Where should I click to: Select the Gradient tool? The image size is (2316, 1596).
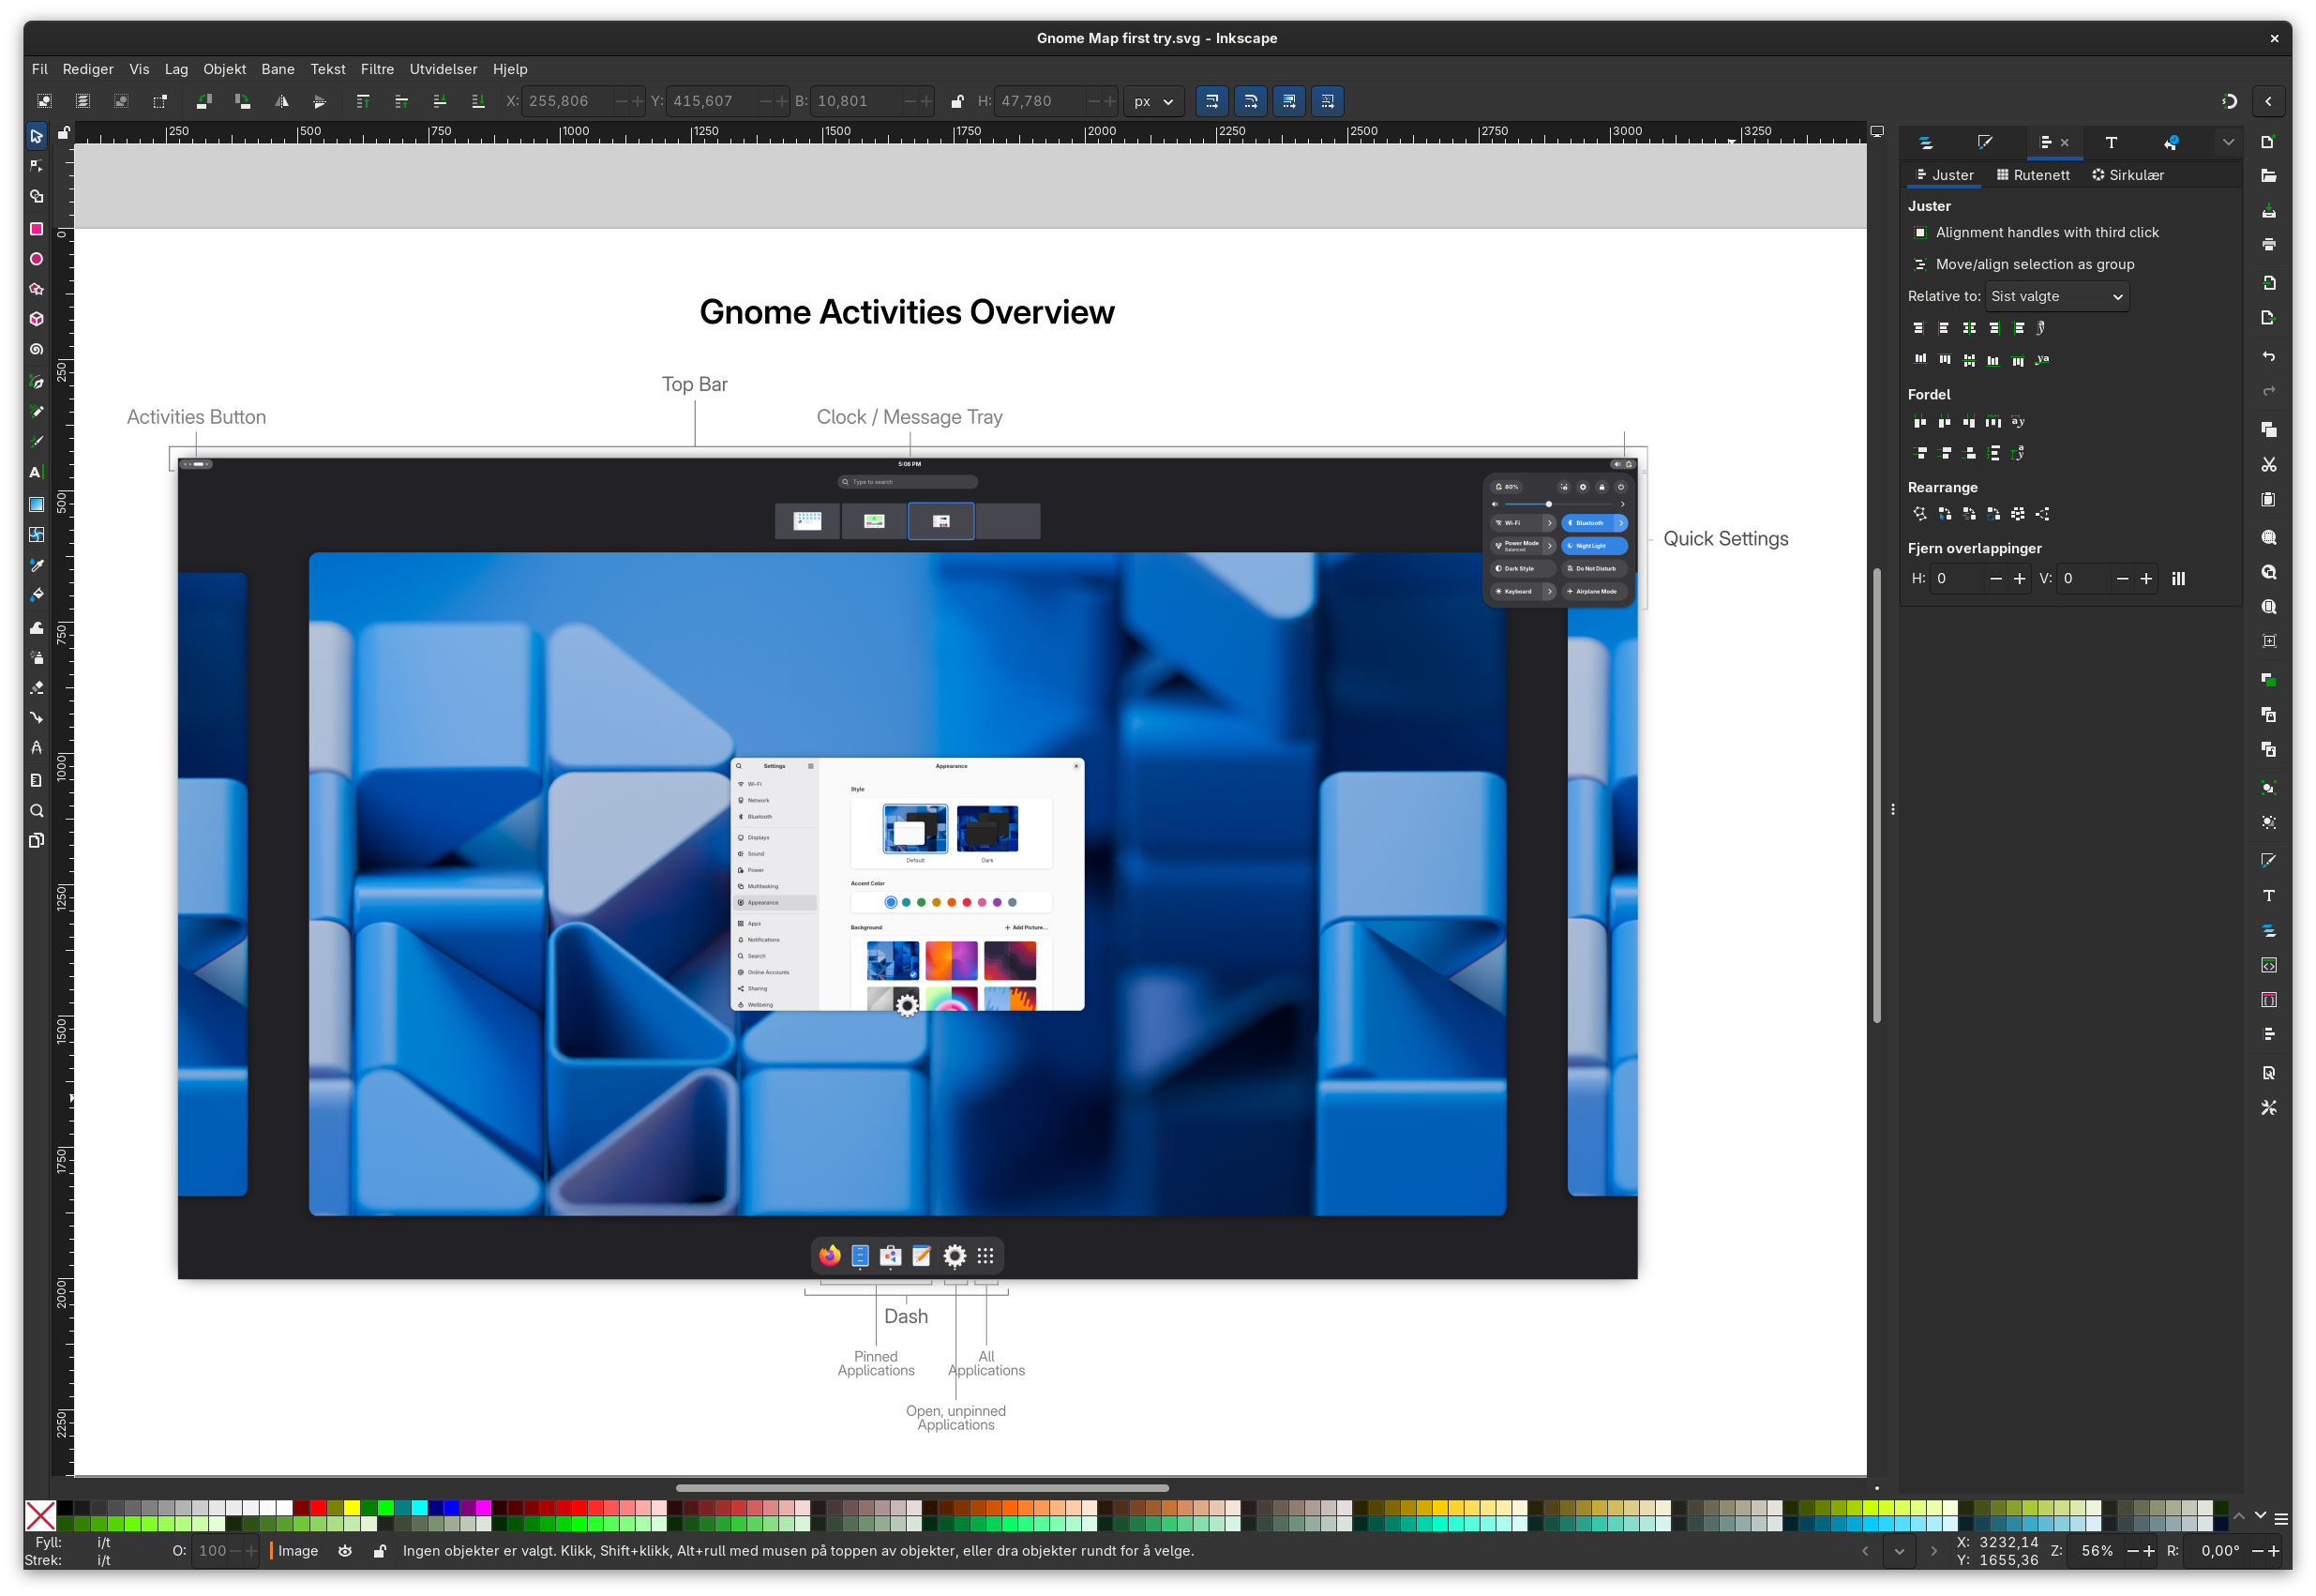click(36, 504)
